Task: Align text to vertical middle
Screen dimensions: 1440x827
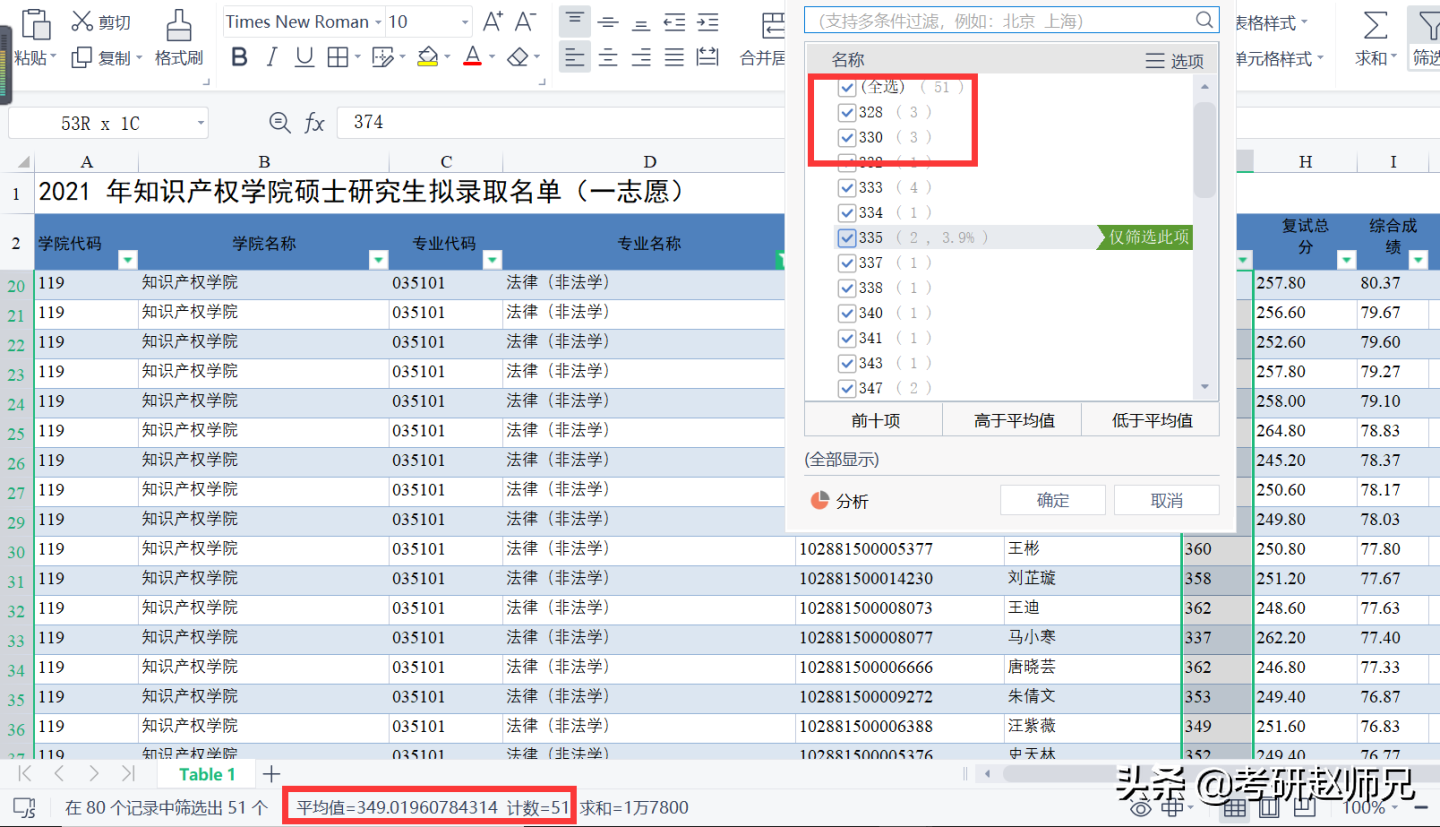Action: (608, 21)
